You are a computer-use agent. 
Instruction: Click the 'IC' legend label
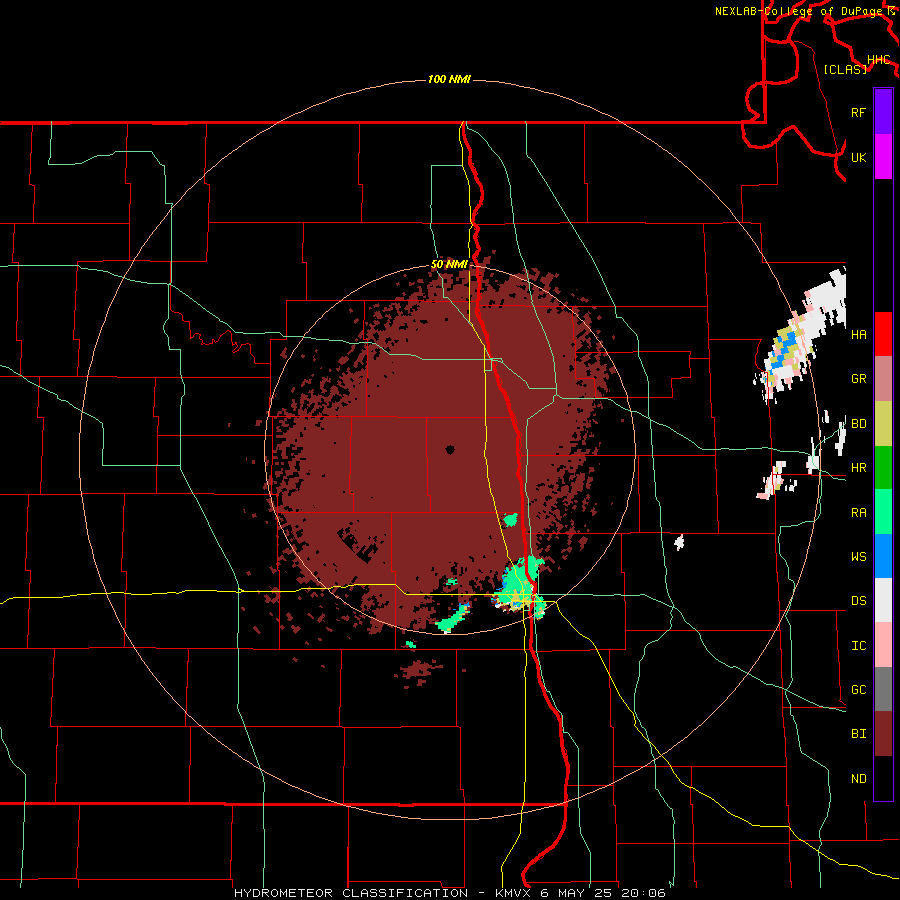(x=858, y=646)
